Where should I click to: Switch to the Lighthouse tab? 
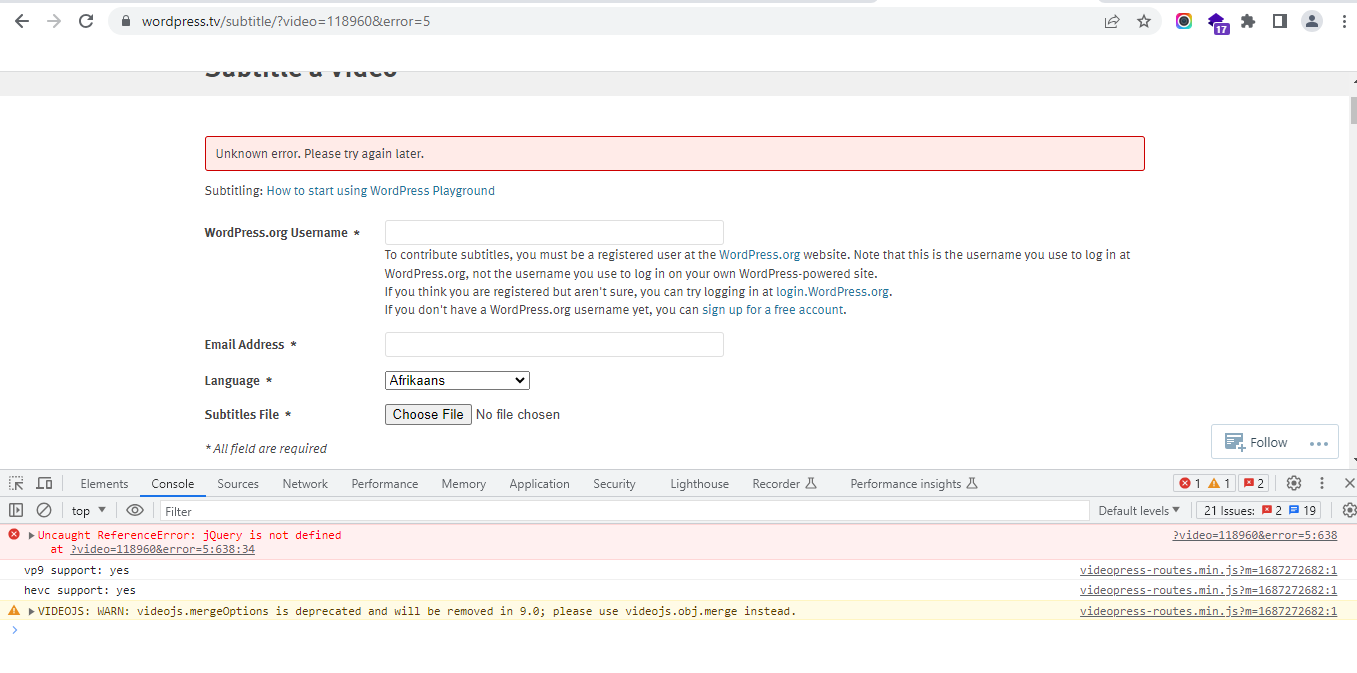click(699, 483)
